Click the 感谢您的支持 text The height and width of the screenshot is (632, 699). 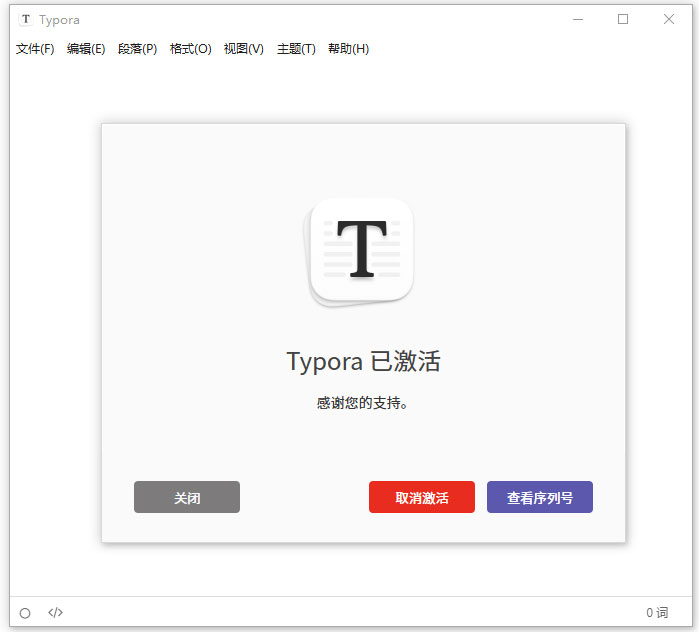pos(362,403)
